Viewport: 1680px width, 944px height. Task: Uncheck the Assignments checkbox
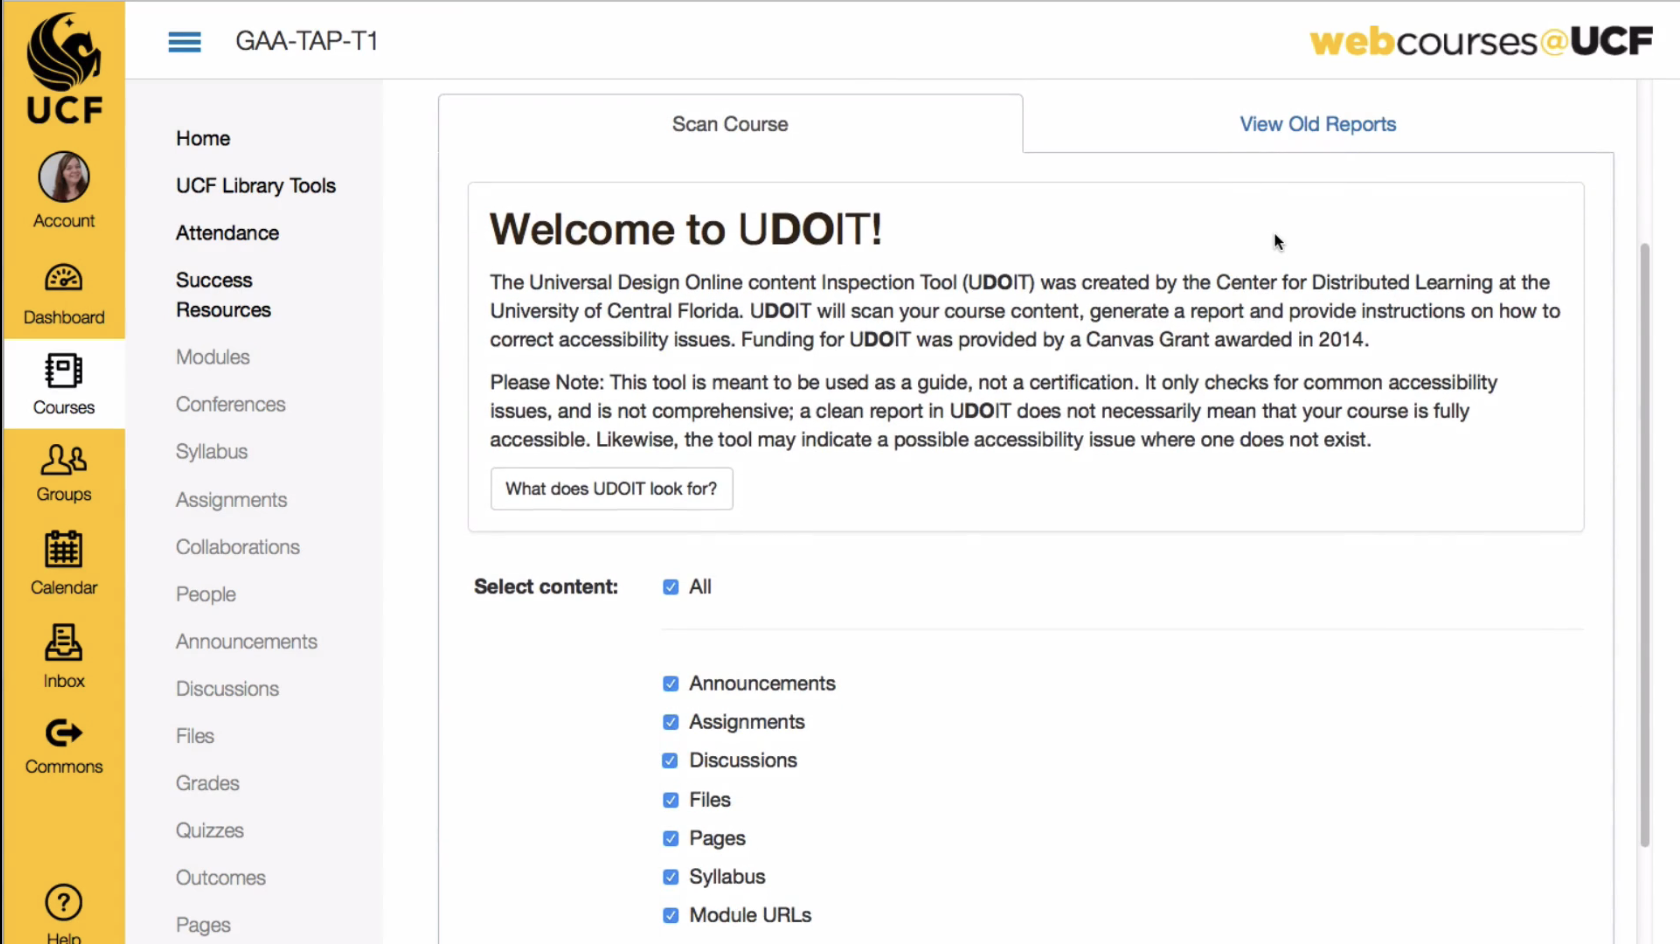point(670,722)
